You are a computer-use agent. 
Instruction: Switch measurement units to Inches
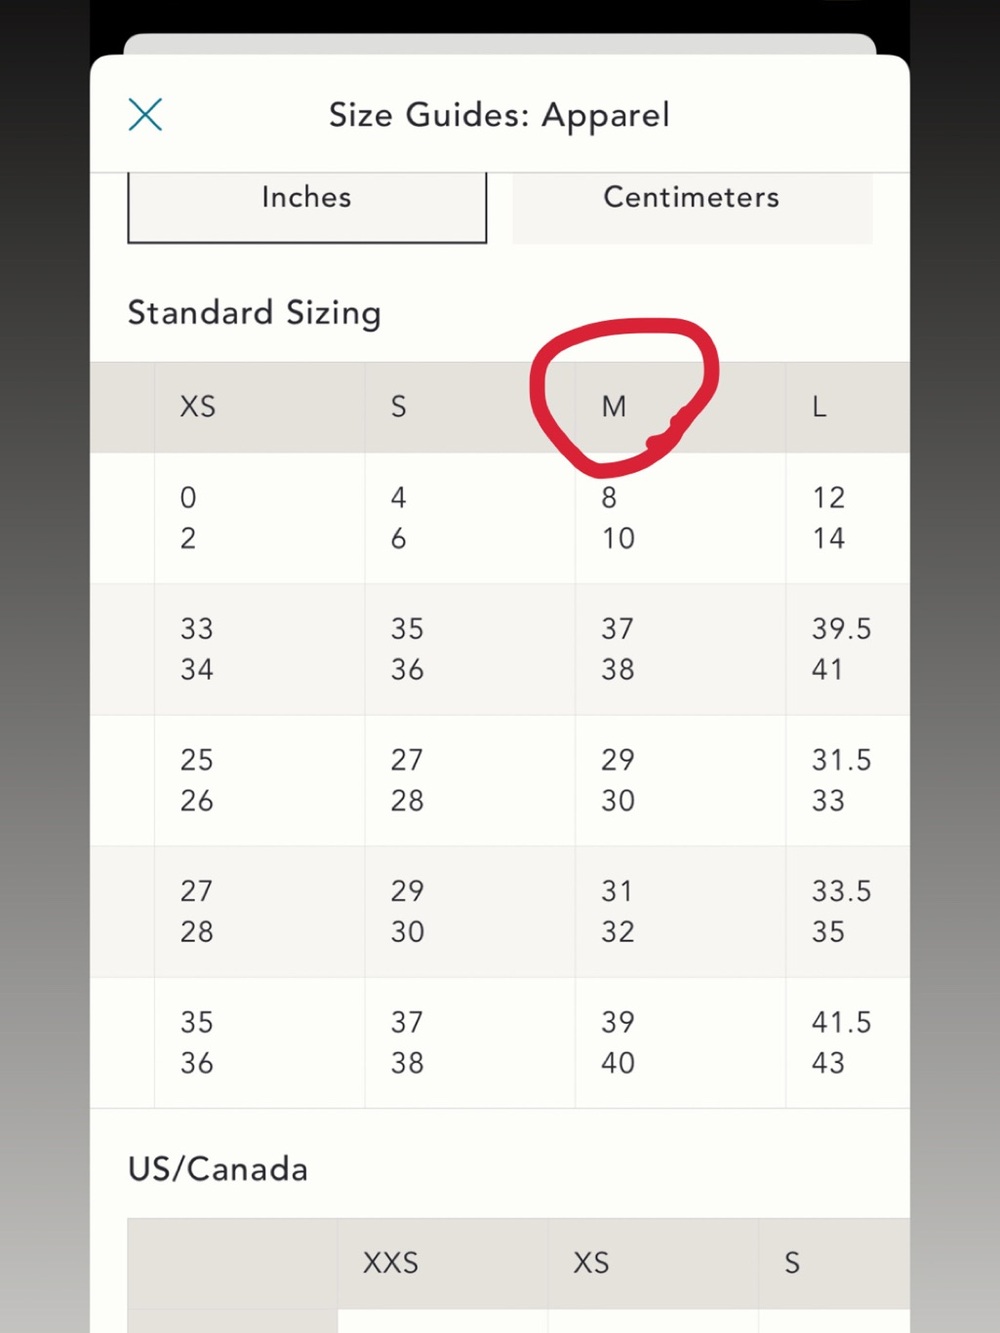pos(307,205)
